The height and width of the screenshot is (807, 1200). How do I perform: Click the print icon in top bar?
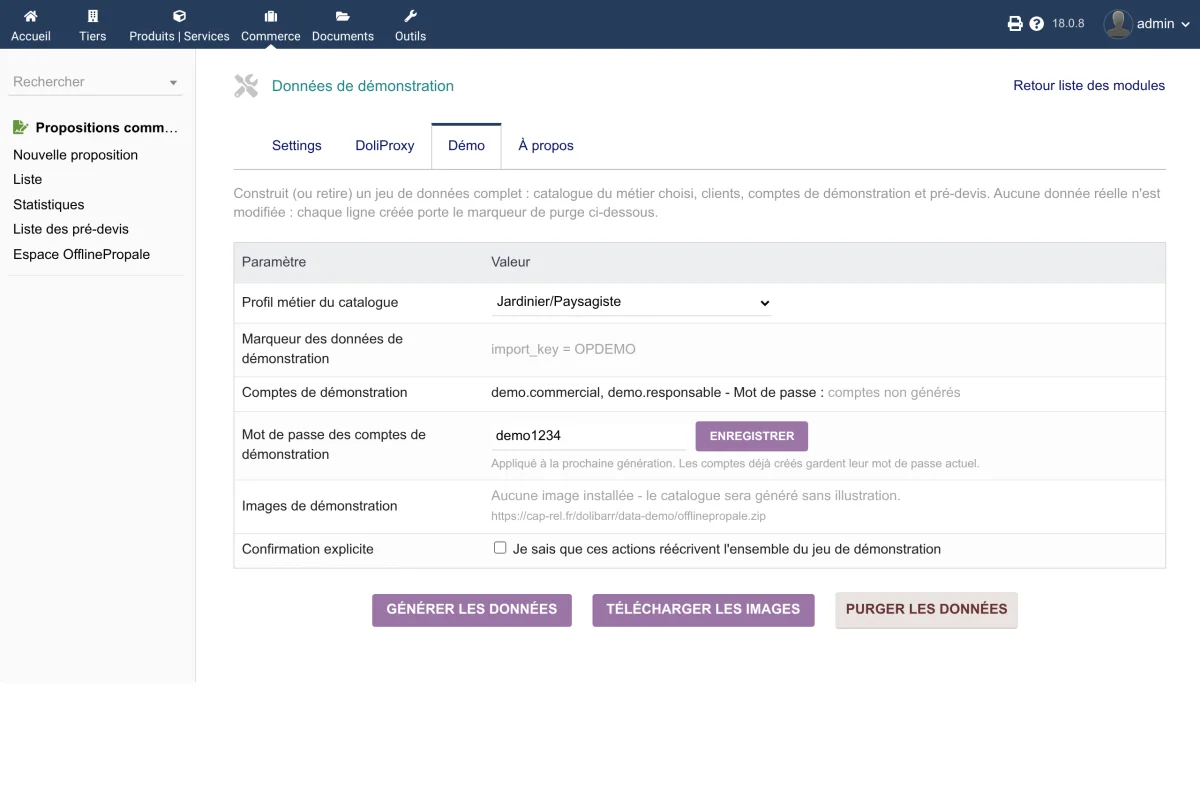click(1015, 24)
